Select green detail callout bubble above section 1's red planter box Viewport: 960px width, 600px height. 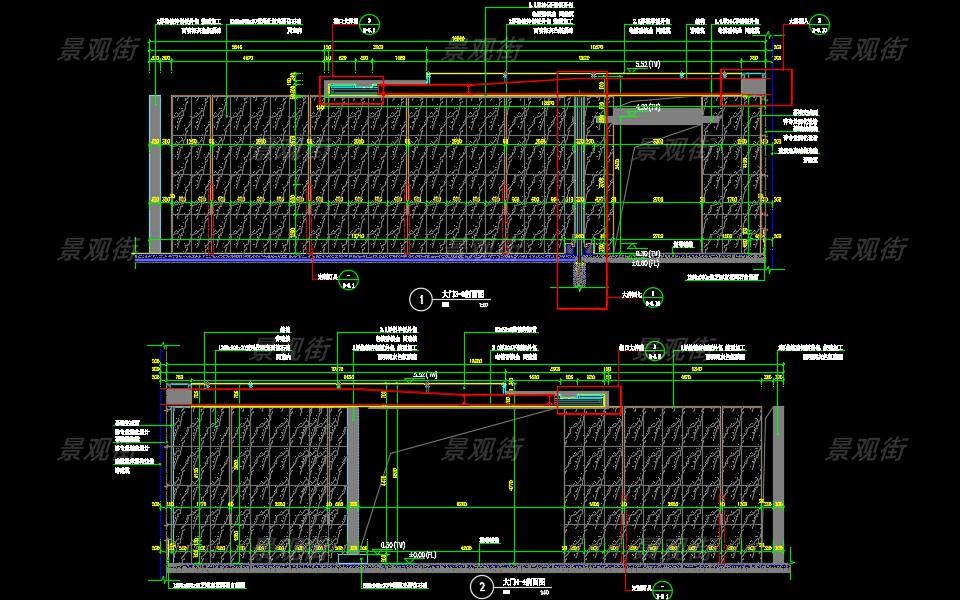[368, 21]
